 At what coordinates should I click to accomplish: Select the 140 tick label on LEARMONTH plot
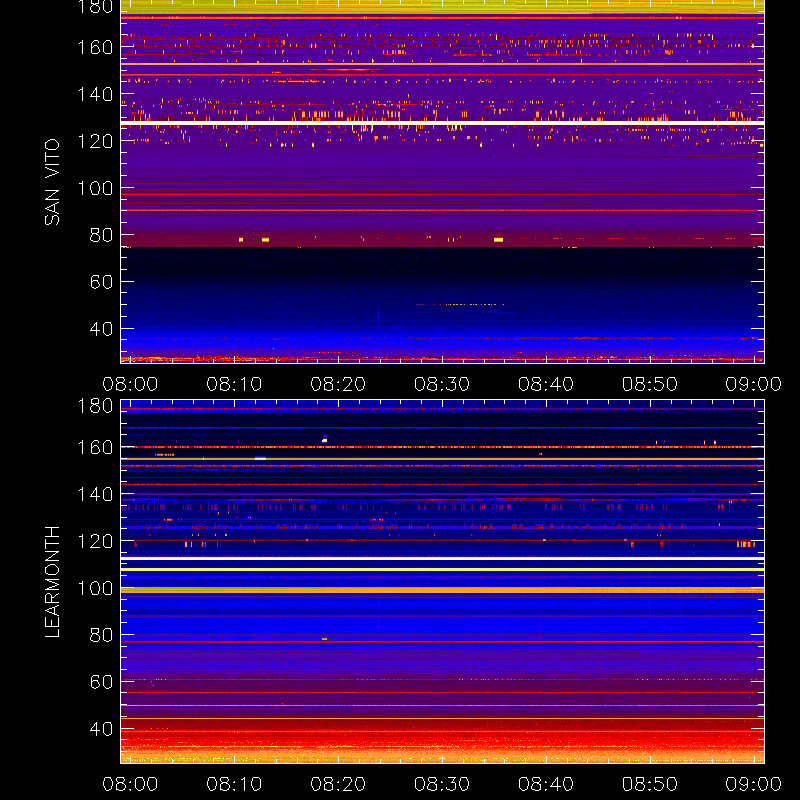pyautogui.click(x=95, y=494)
